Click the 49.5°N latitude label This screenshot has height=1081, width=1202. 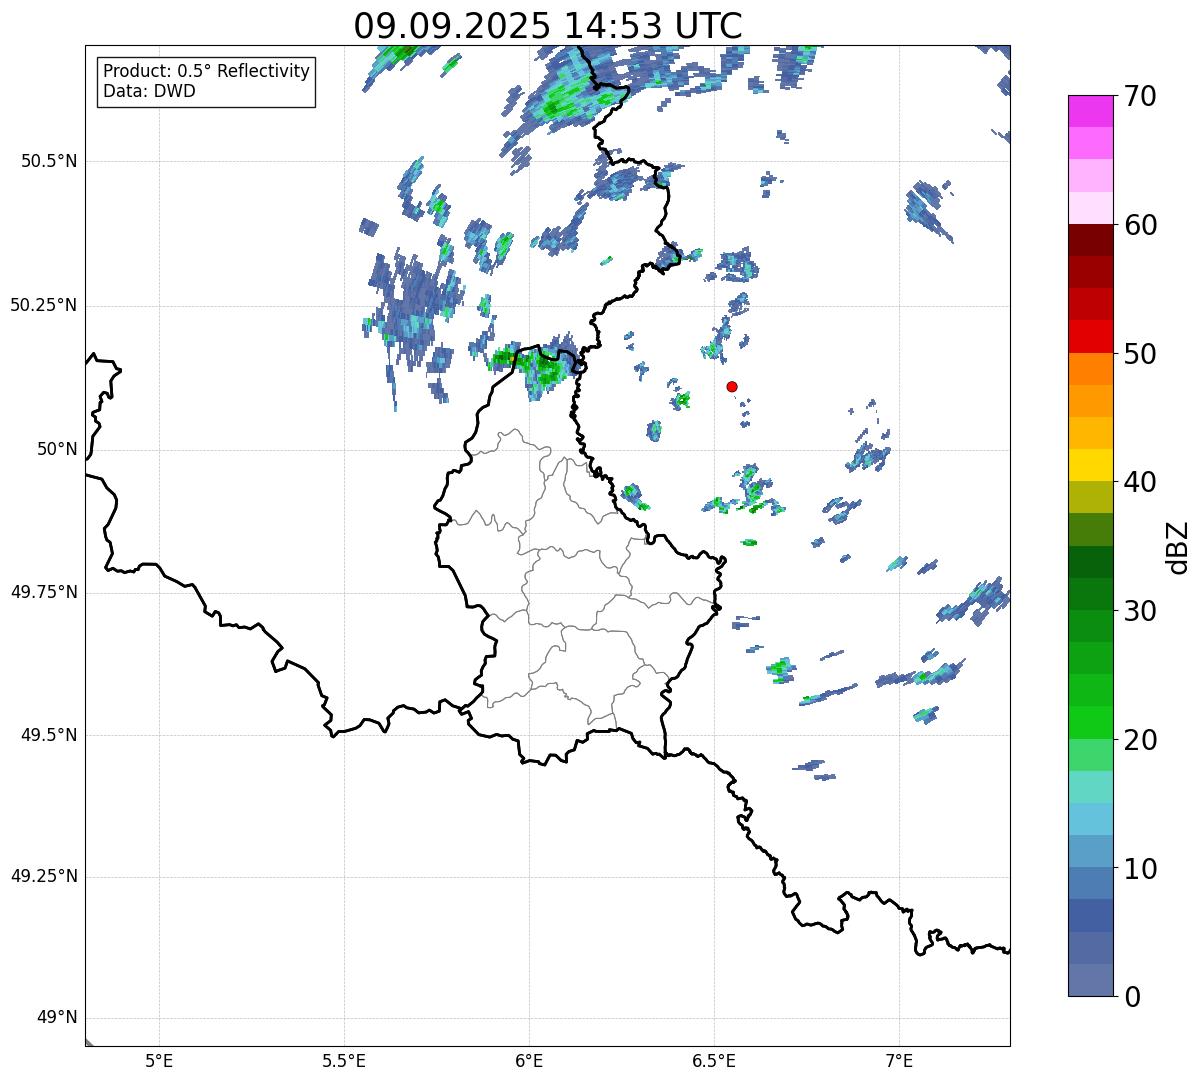tap(49, 735)
